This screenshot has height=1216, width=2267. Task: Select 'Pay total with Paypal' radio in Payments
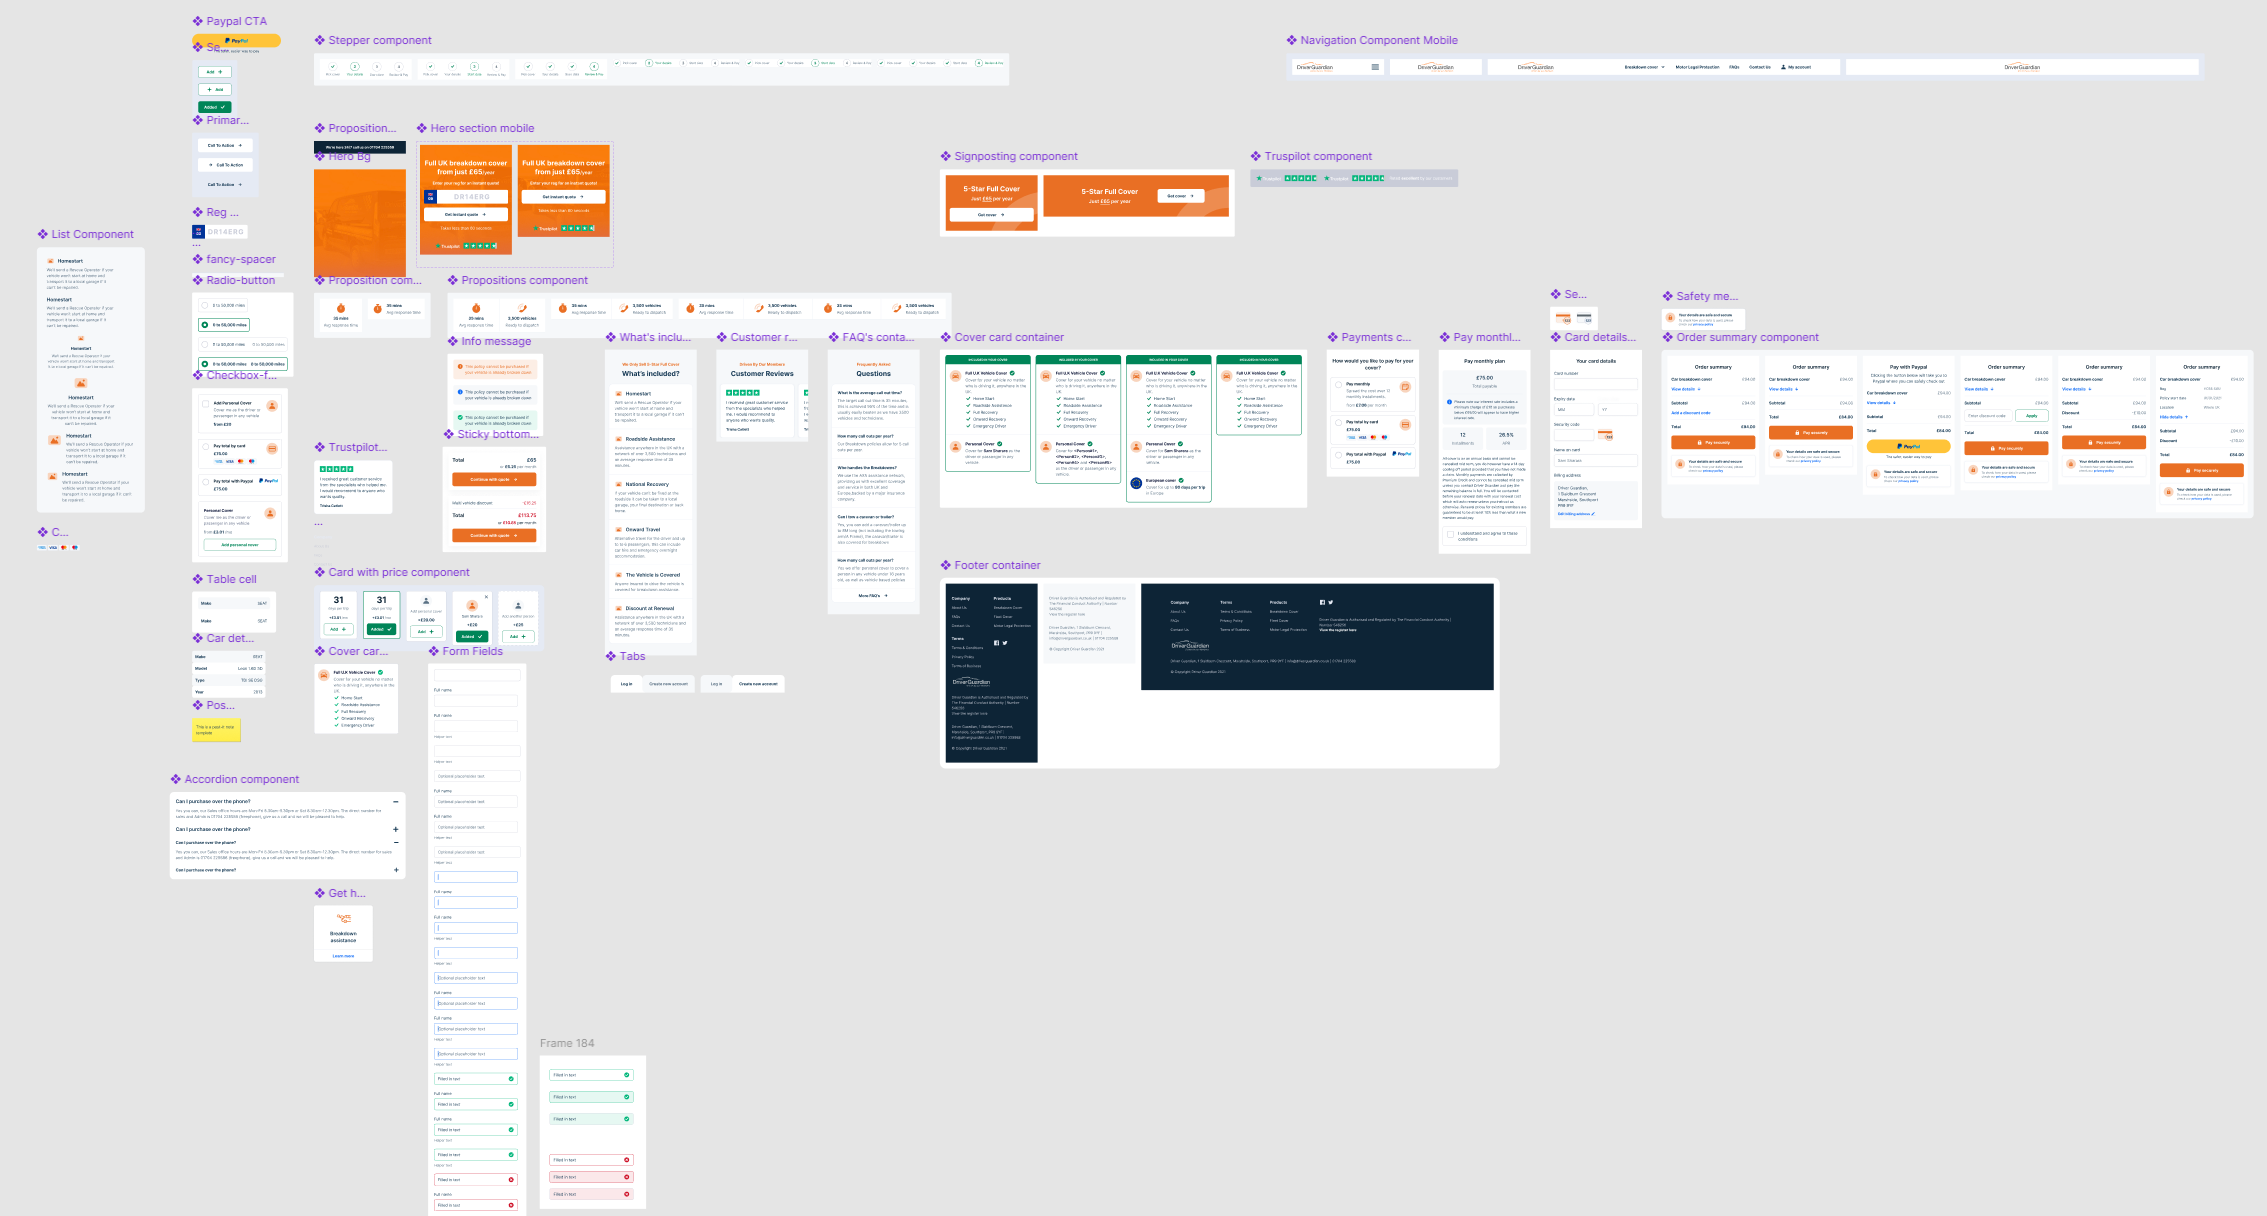click(x=1339, y=454)
